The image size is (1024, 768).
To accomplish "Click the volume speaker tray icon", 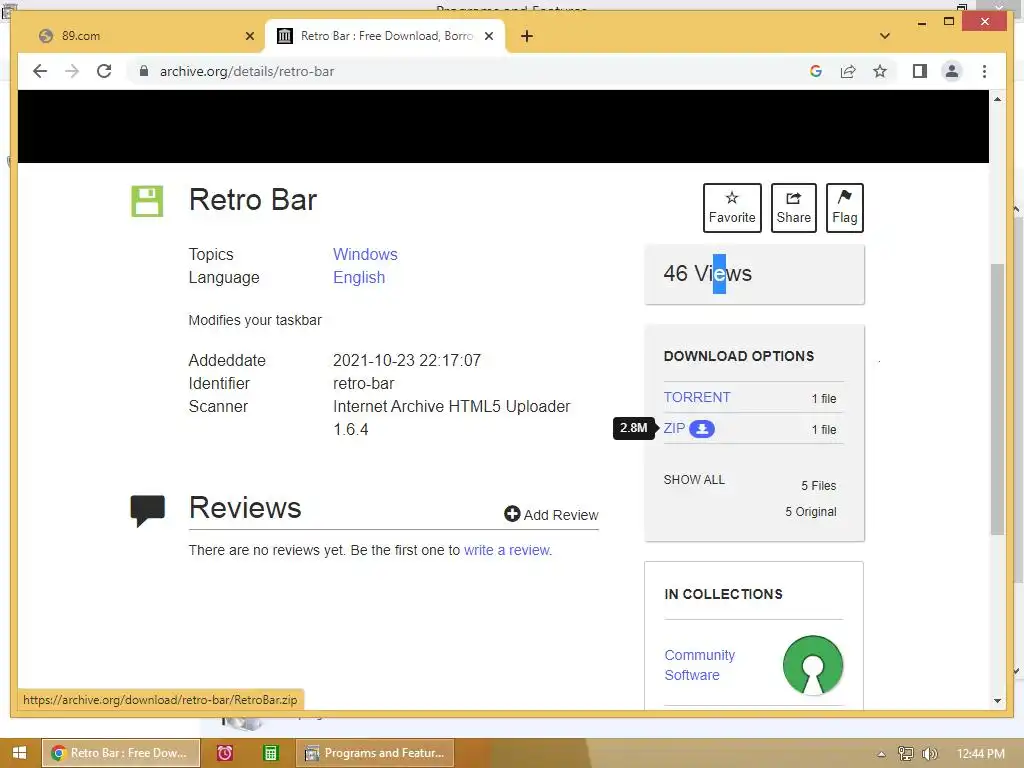I will (930, 754).
